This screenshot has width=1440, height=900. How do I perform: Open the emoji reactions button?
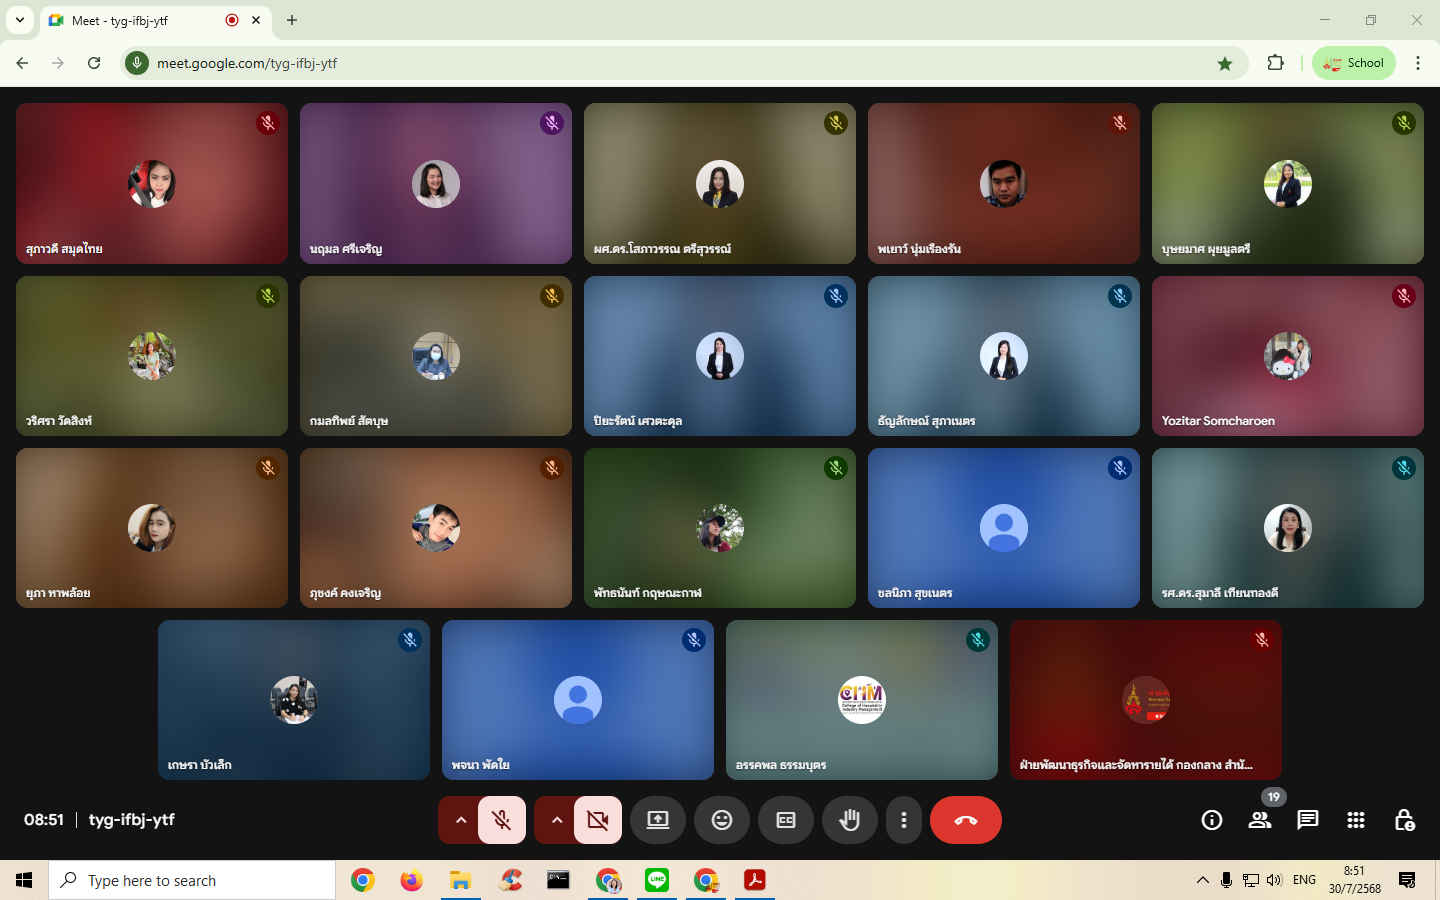coord(721,820)
